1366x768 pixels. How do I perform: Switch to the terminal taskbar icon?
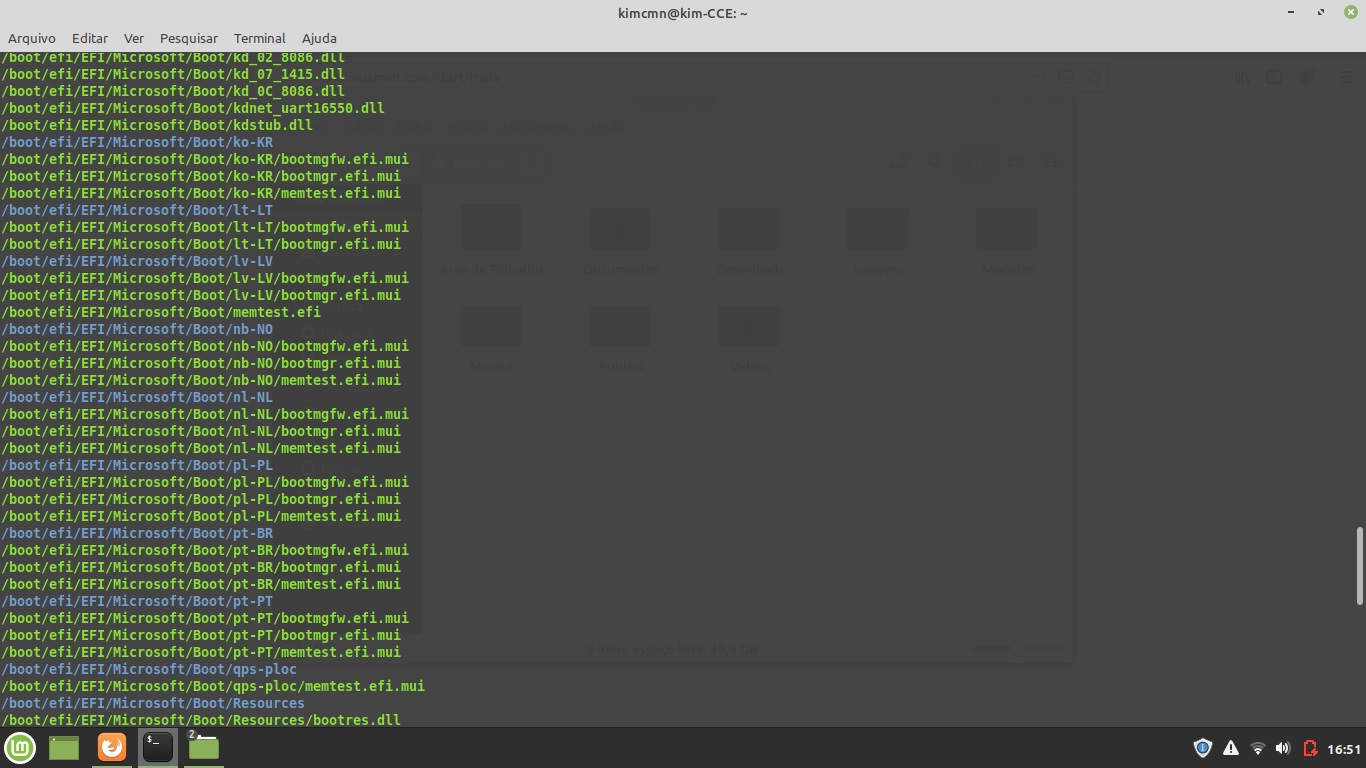pos(158,747)
